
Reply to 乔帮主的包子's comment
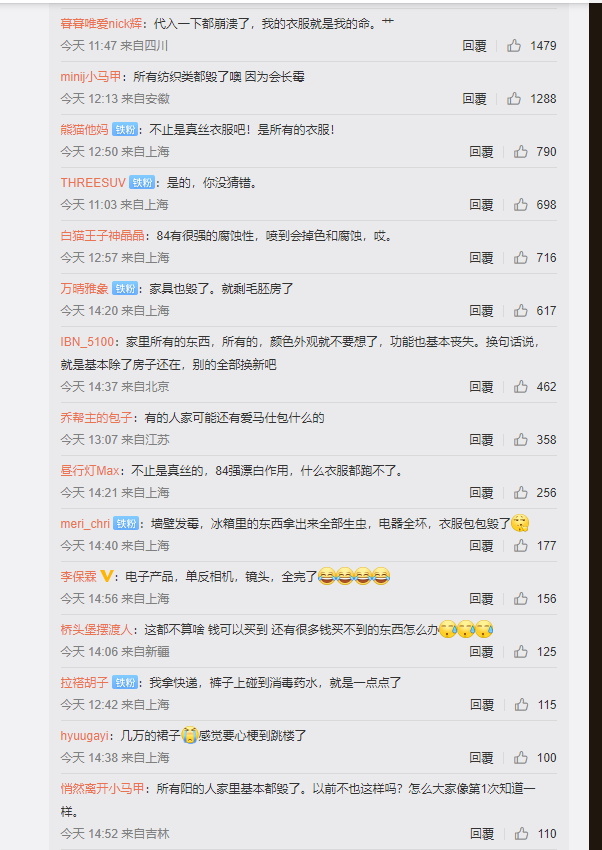481,440
